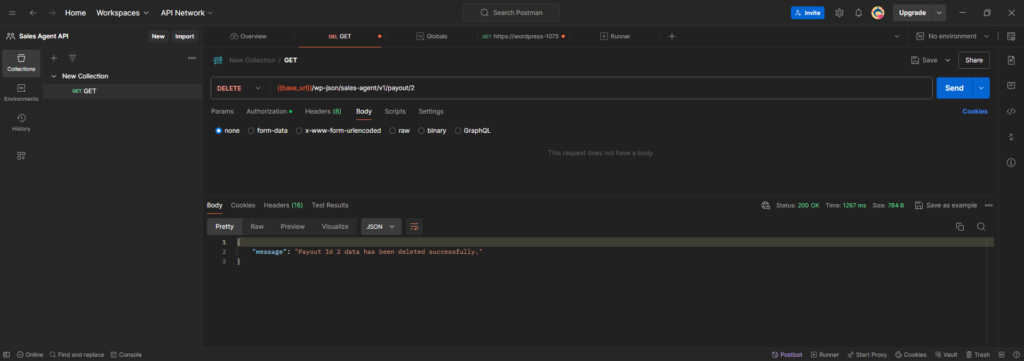Open the API Network dropdown
1024x361 pixels.
click(x=187, y=12)
